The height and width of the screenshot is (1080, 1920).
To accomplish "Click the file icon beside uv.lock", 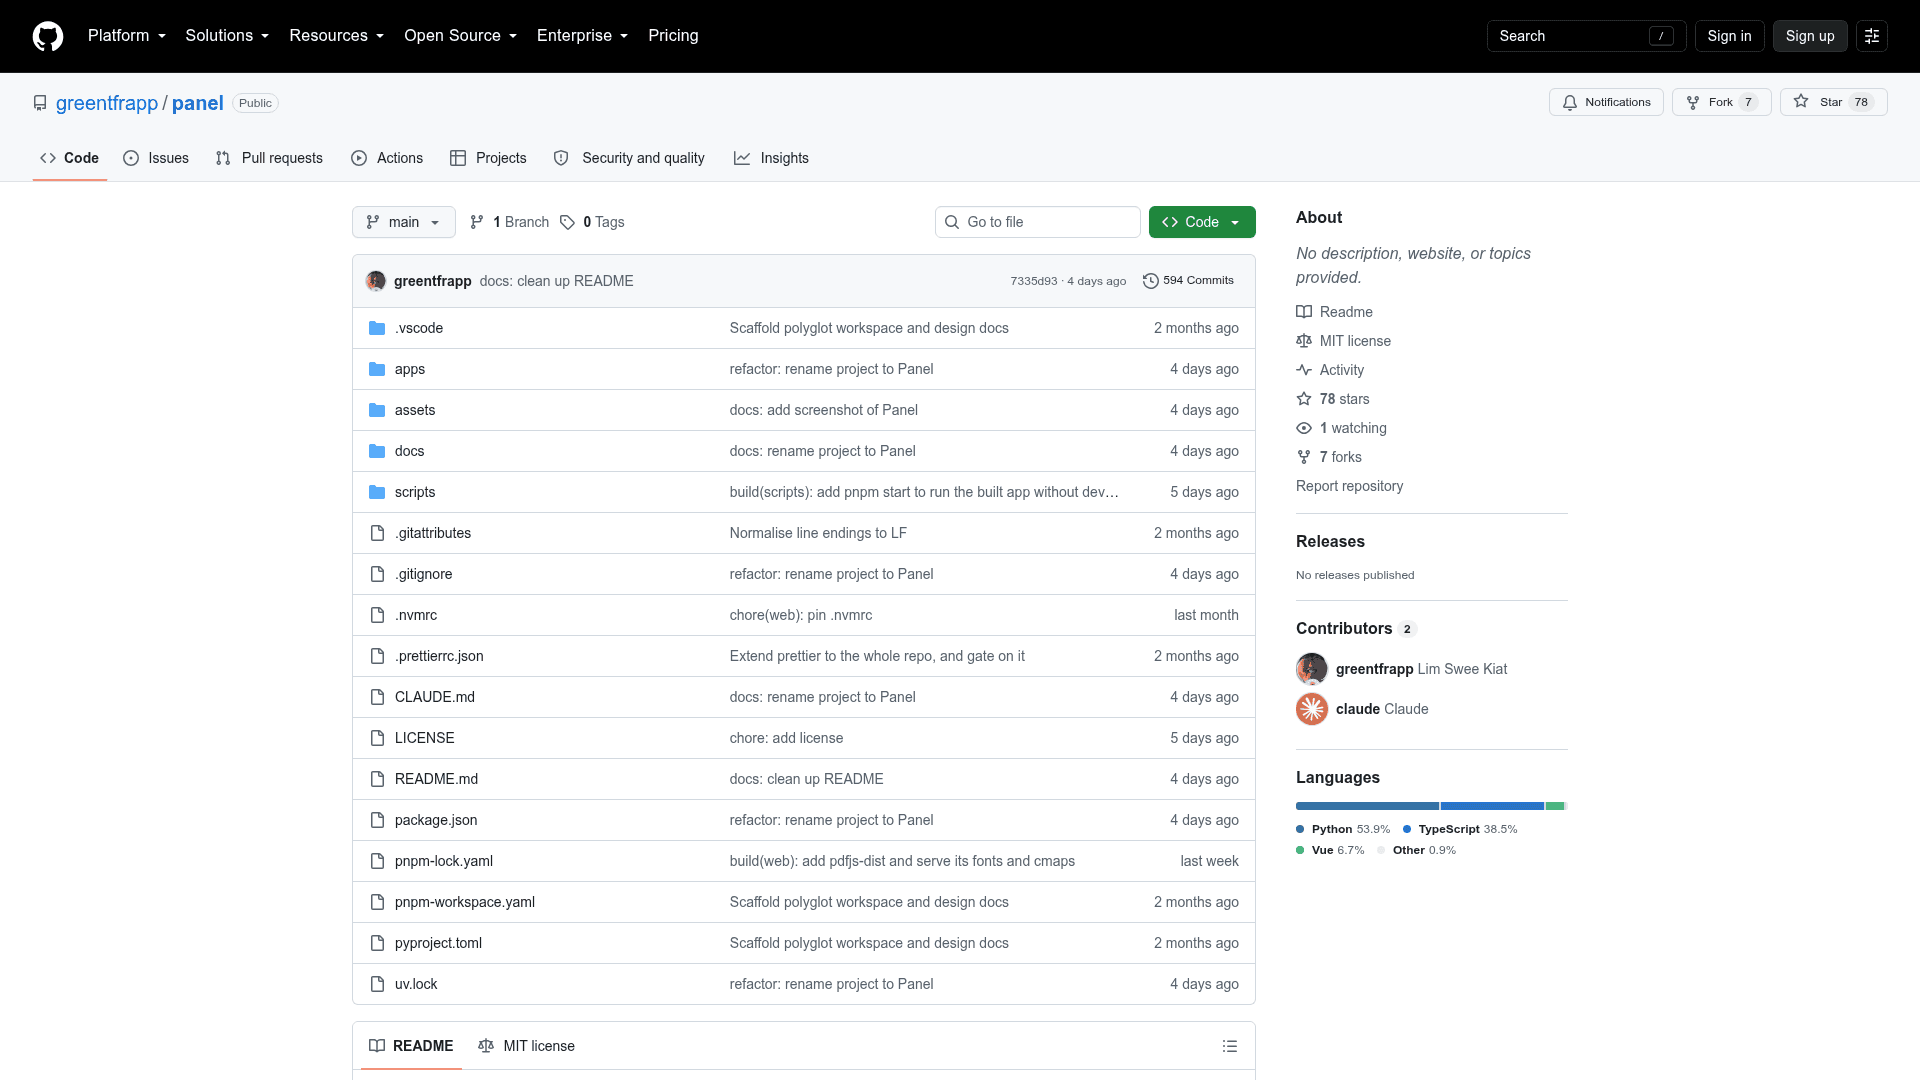I will 377,984.
